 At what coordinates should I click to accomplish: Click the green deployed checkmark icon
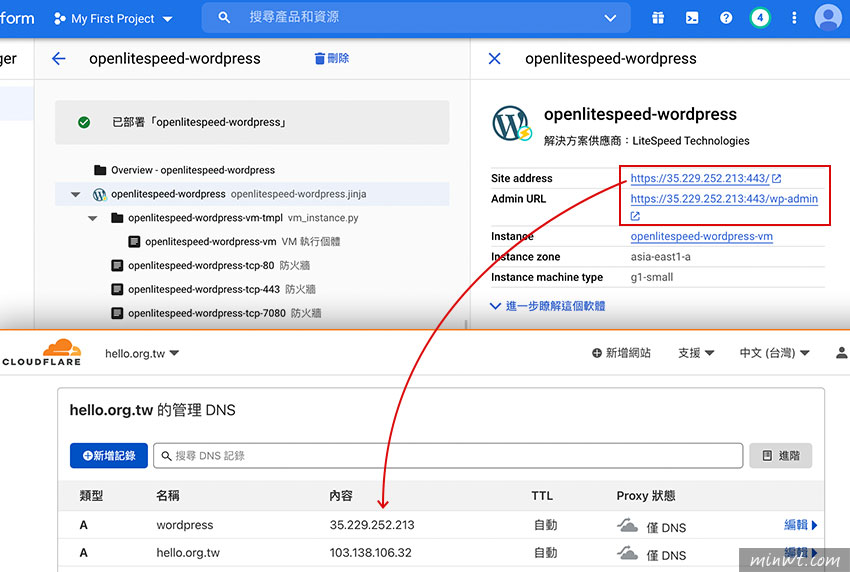point(84,122)
